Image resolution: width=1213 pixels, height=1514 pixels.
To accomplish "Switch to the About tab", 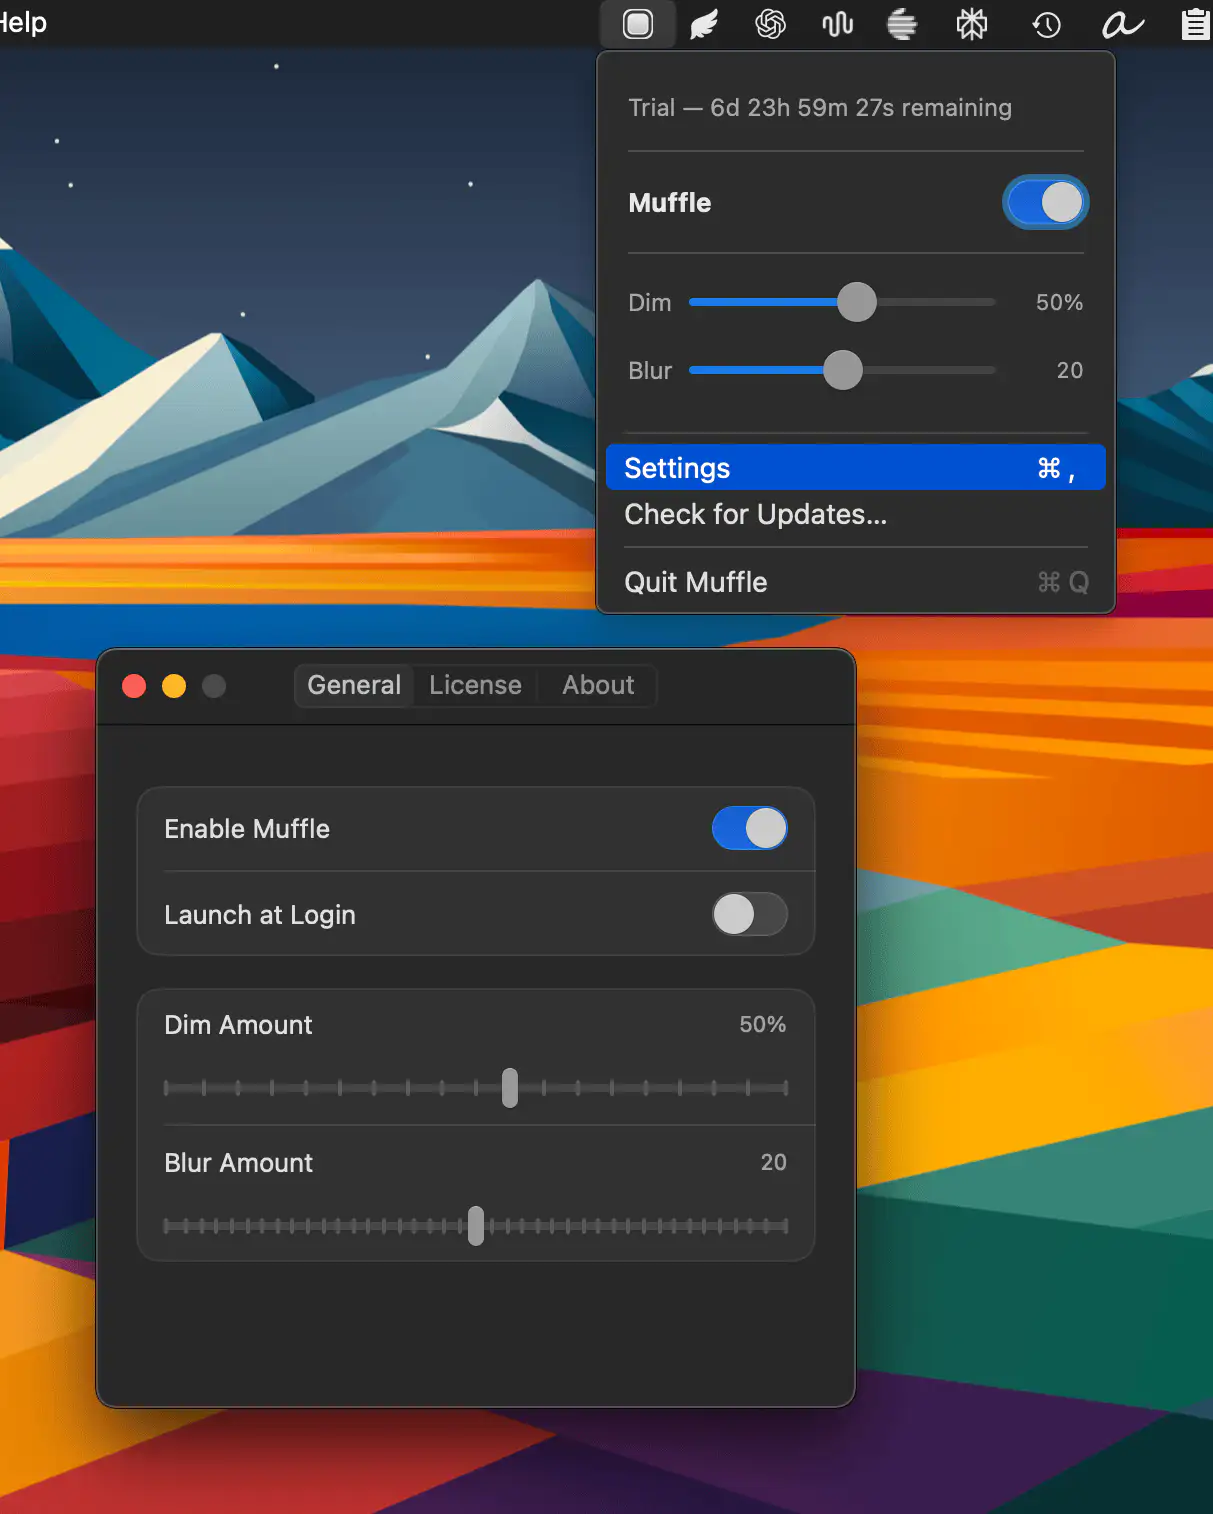I will point(598,685).
